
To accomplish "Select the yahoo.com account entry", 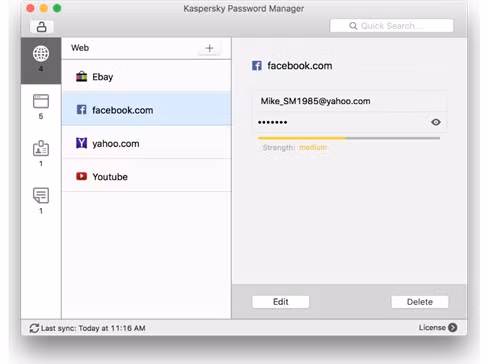I will [146, 143].
